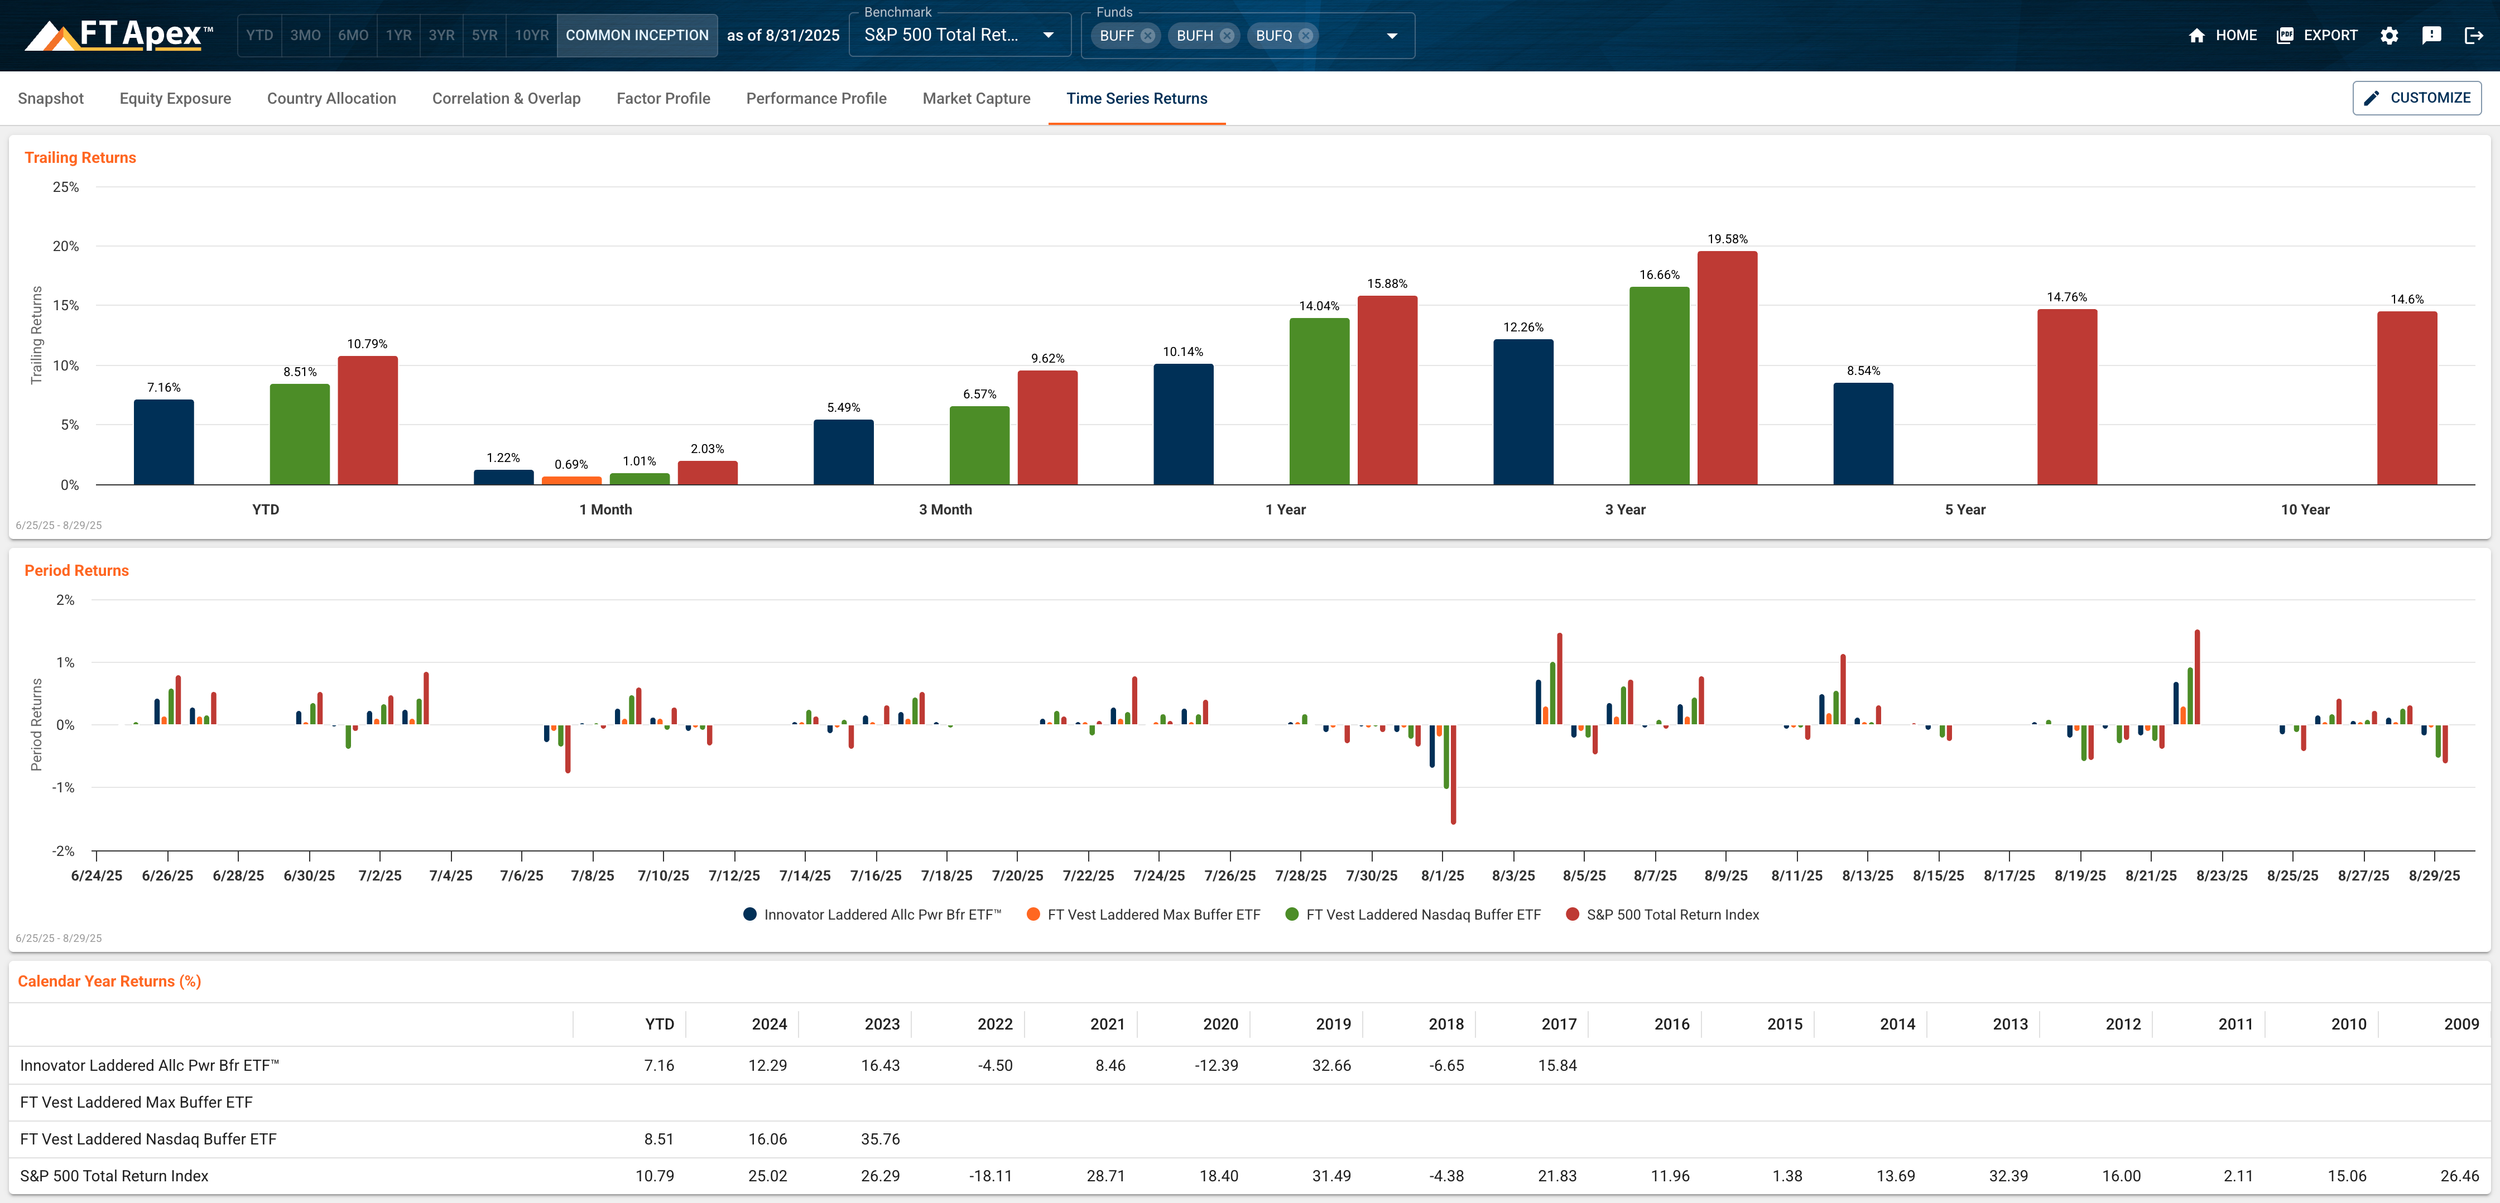
Task: Click the EXPORT link
Action: pyautogui.click(x=2330, y=35)
